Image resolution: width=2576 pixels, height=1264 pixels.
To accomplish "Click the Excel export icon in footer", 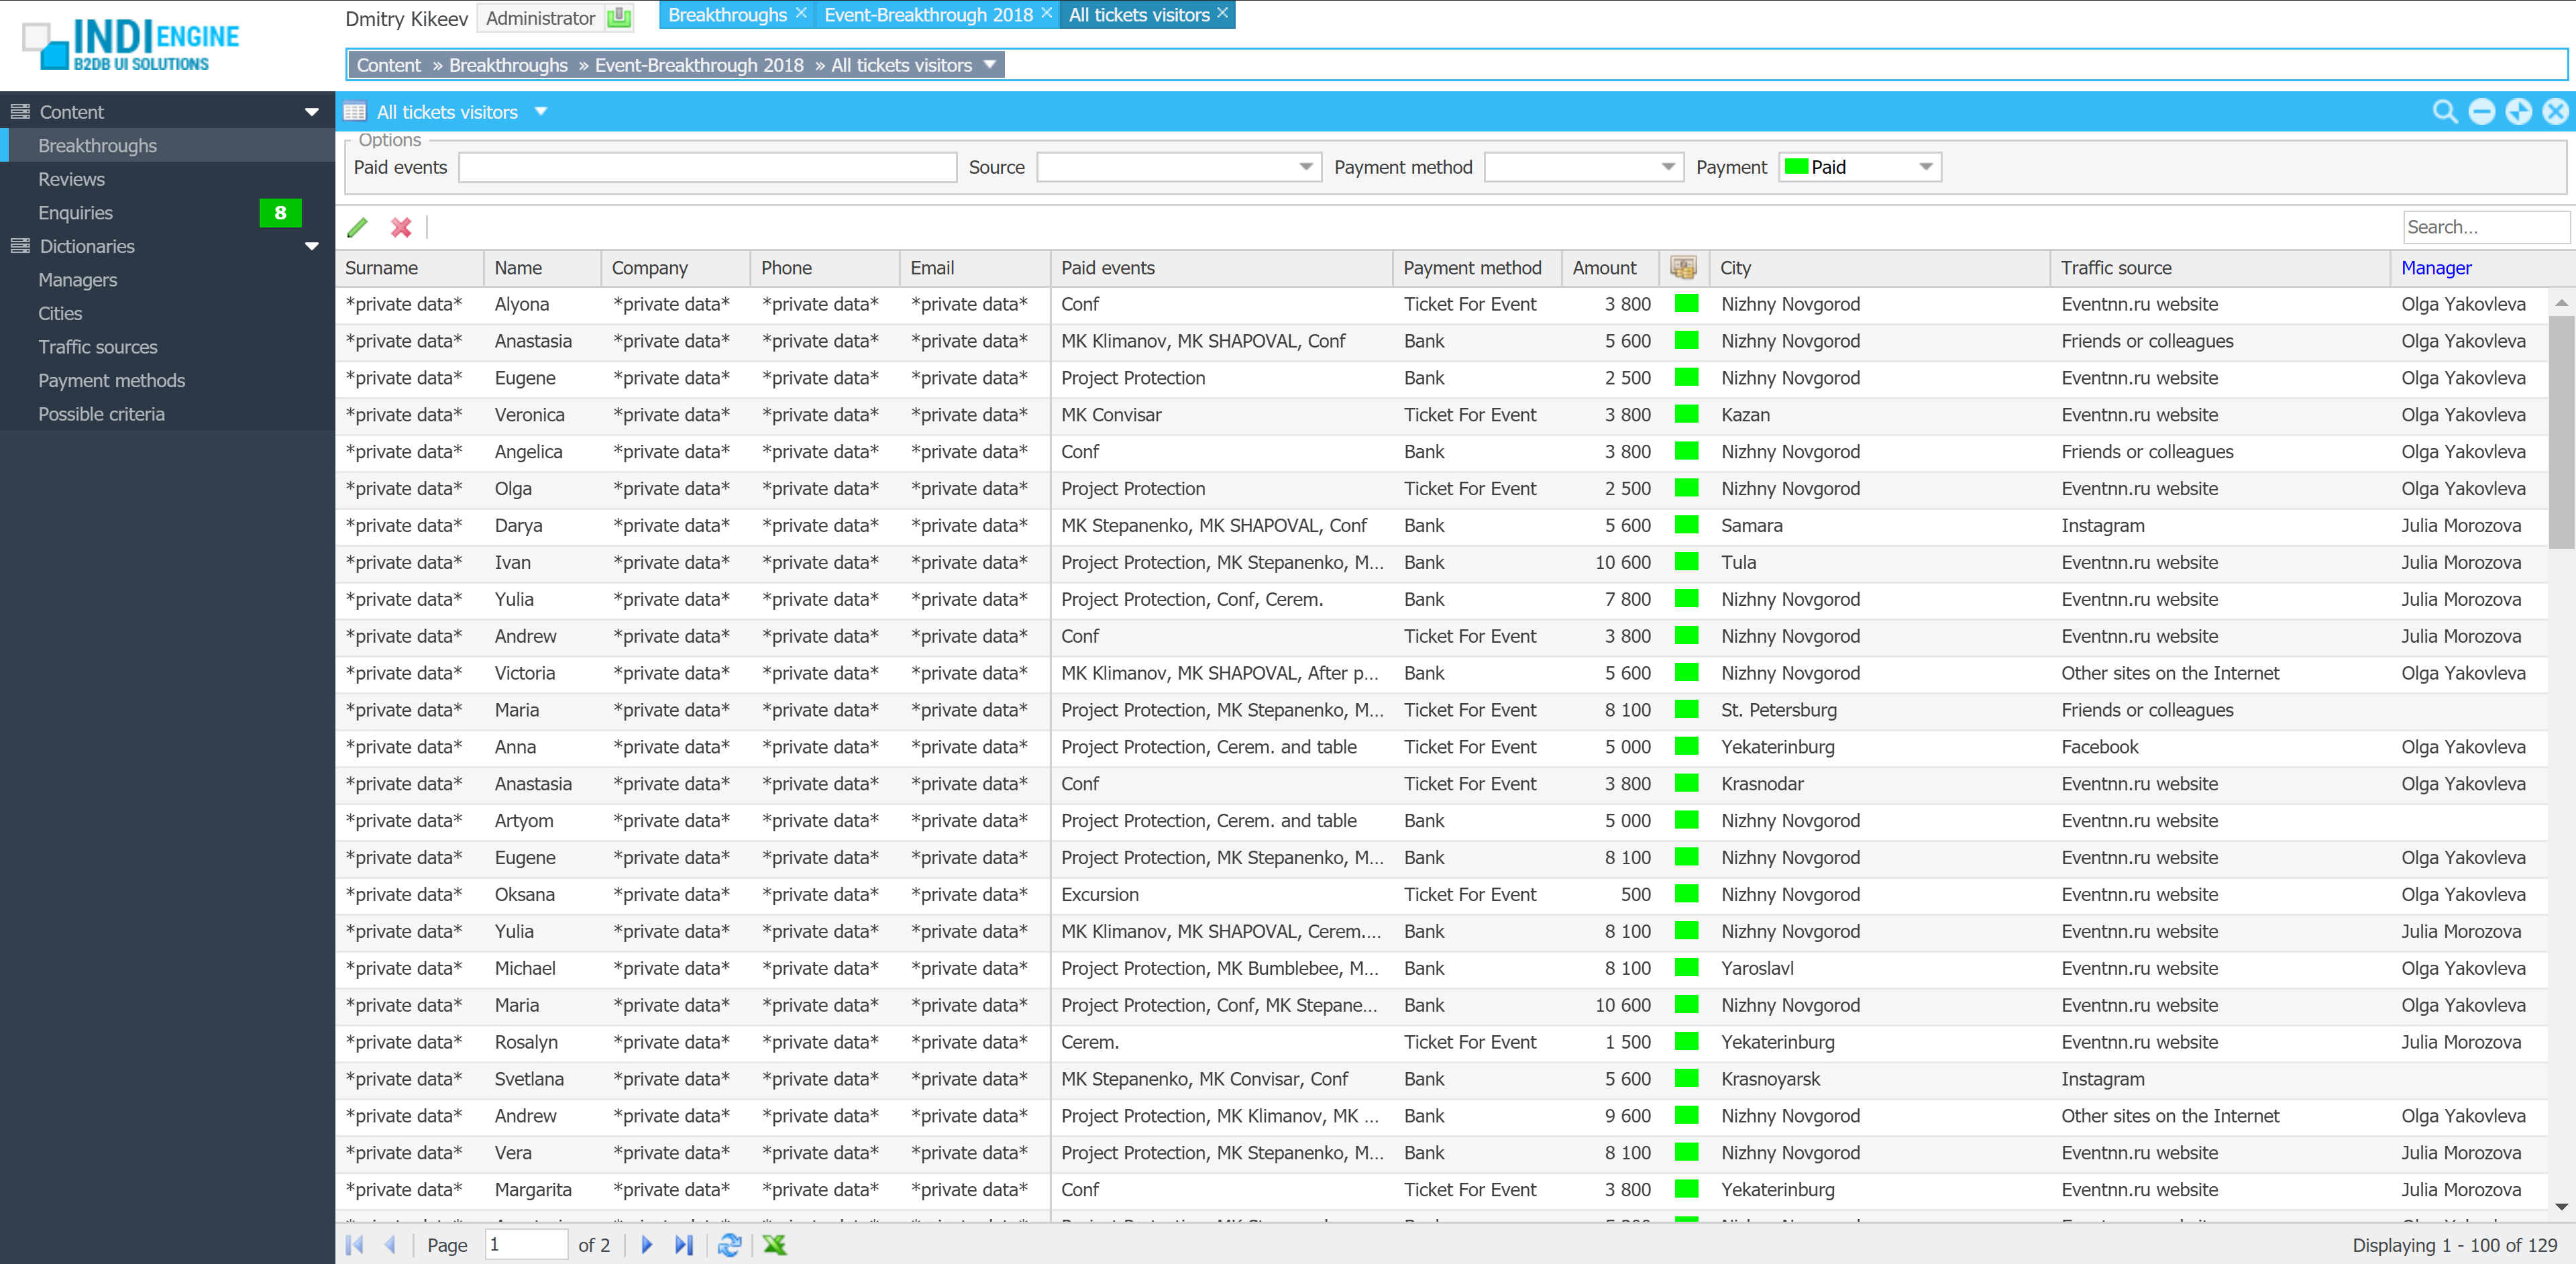I will point(774,1244).
